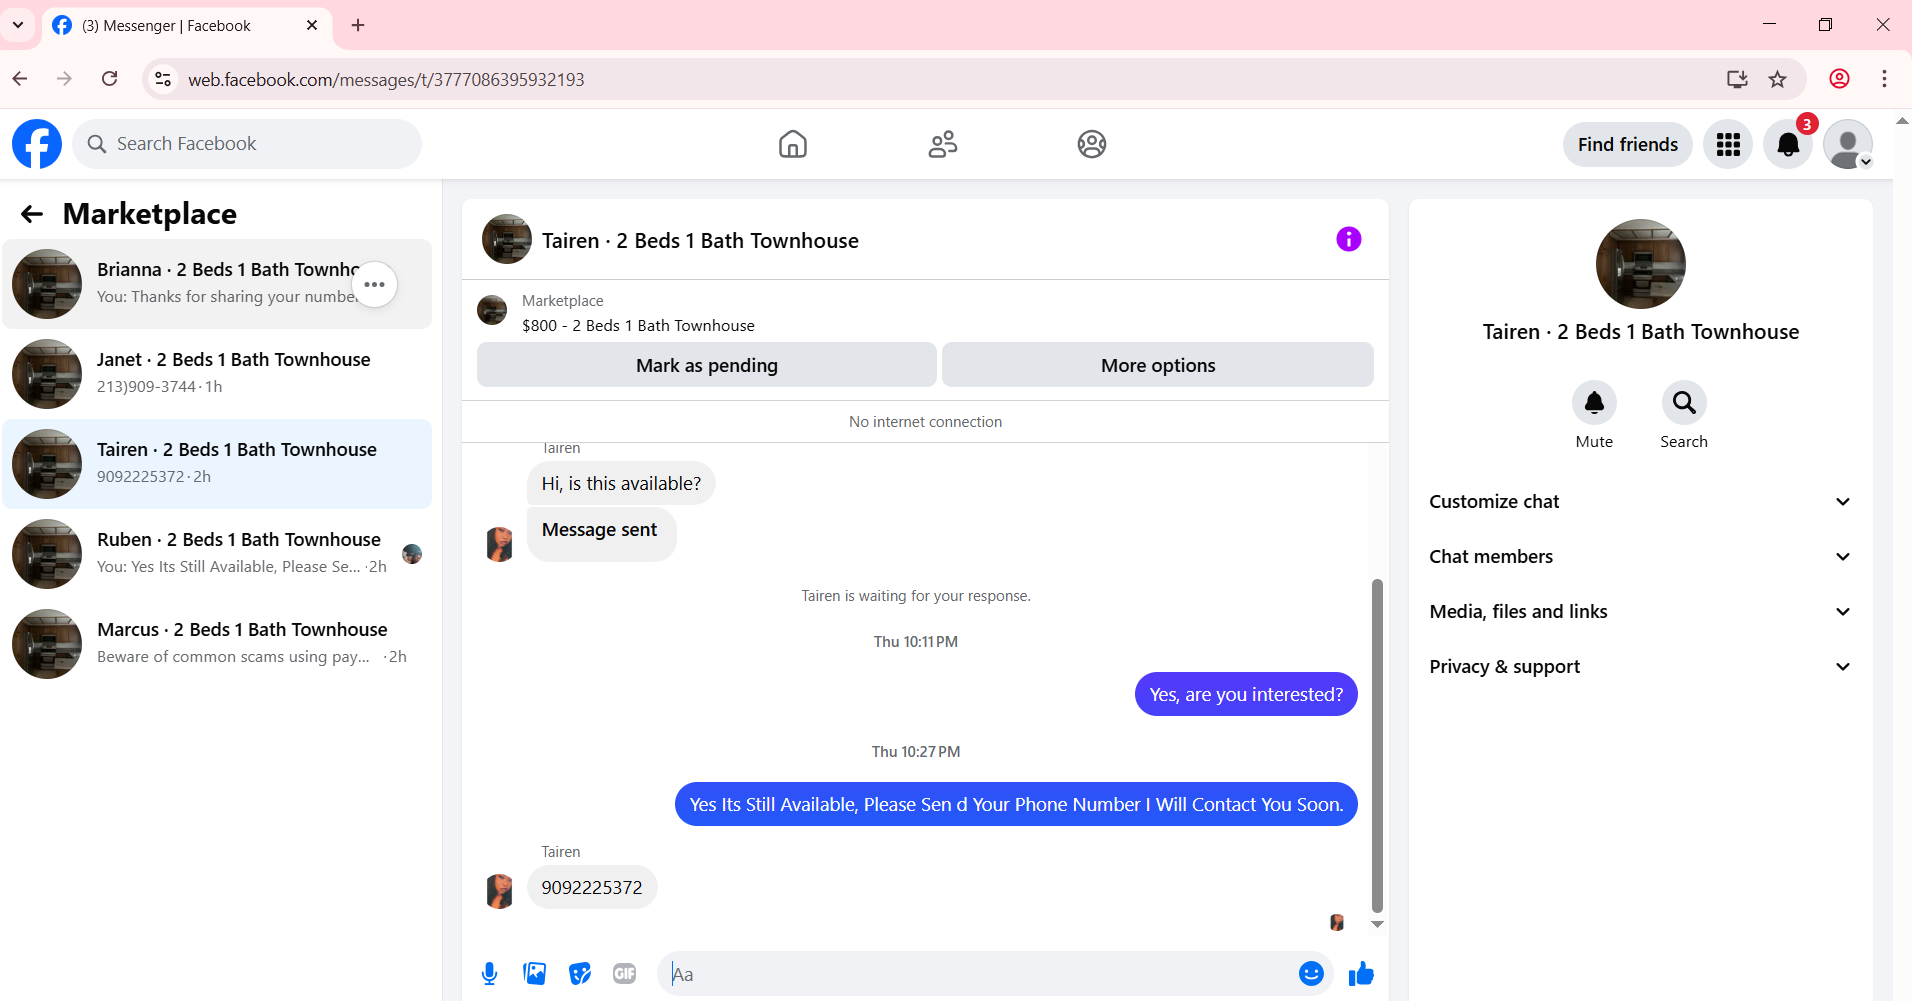Viewport: 1912px width, 1001px height.
Task: Attach a photo or file icon
Action: (535, 974)
